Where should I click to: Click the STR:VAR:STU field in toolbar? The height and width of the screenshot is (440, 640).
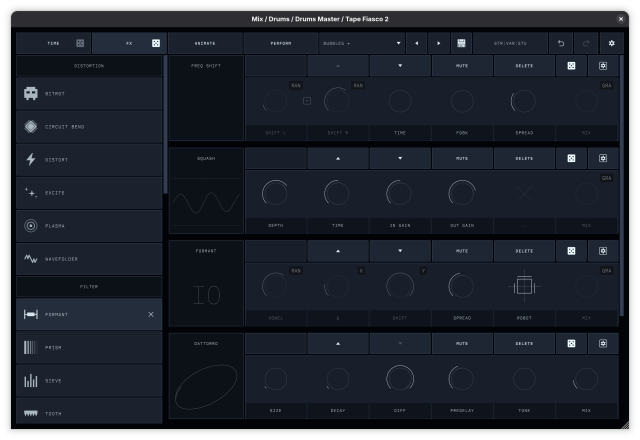click(510, 43)
